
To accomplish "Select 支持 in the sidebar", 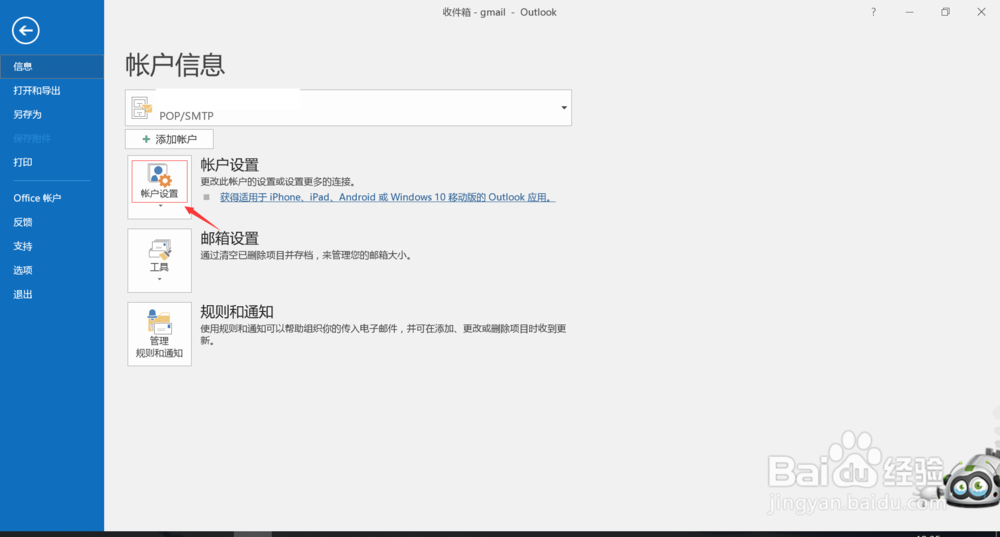I will [x=52, y=246].
